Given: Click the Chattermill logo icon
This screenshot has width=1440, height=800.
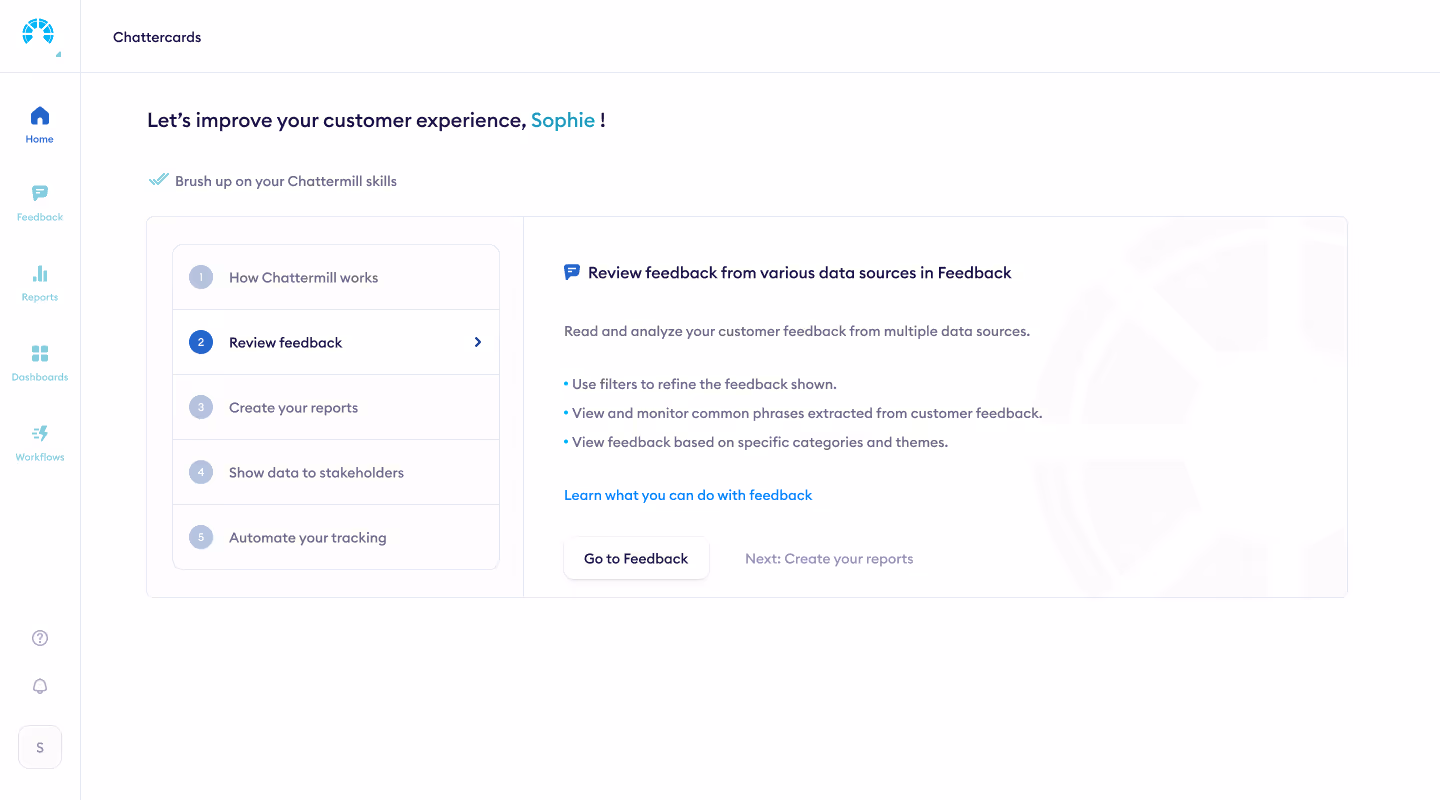Looking at the screenshot, I should pos(38,32).
